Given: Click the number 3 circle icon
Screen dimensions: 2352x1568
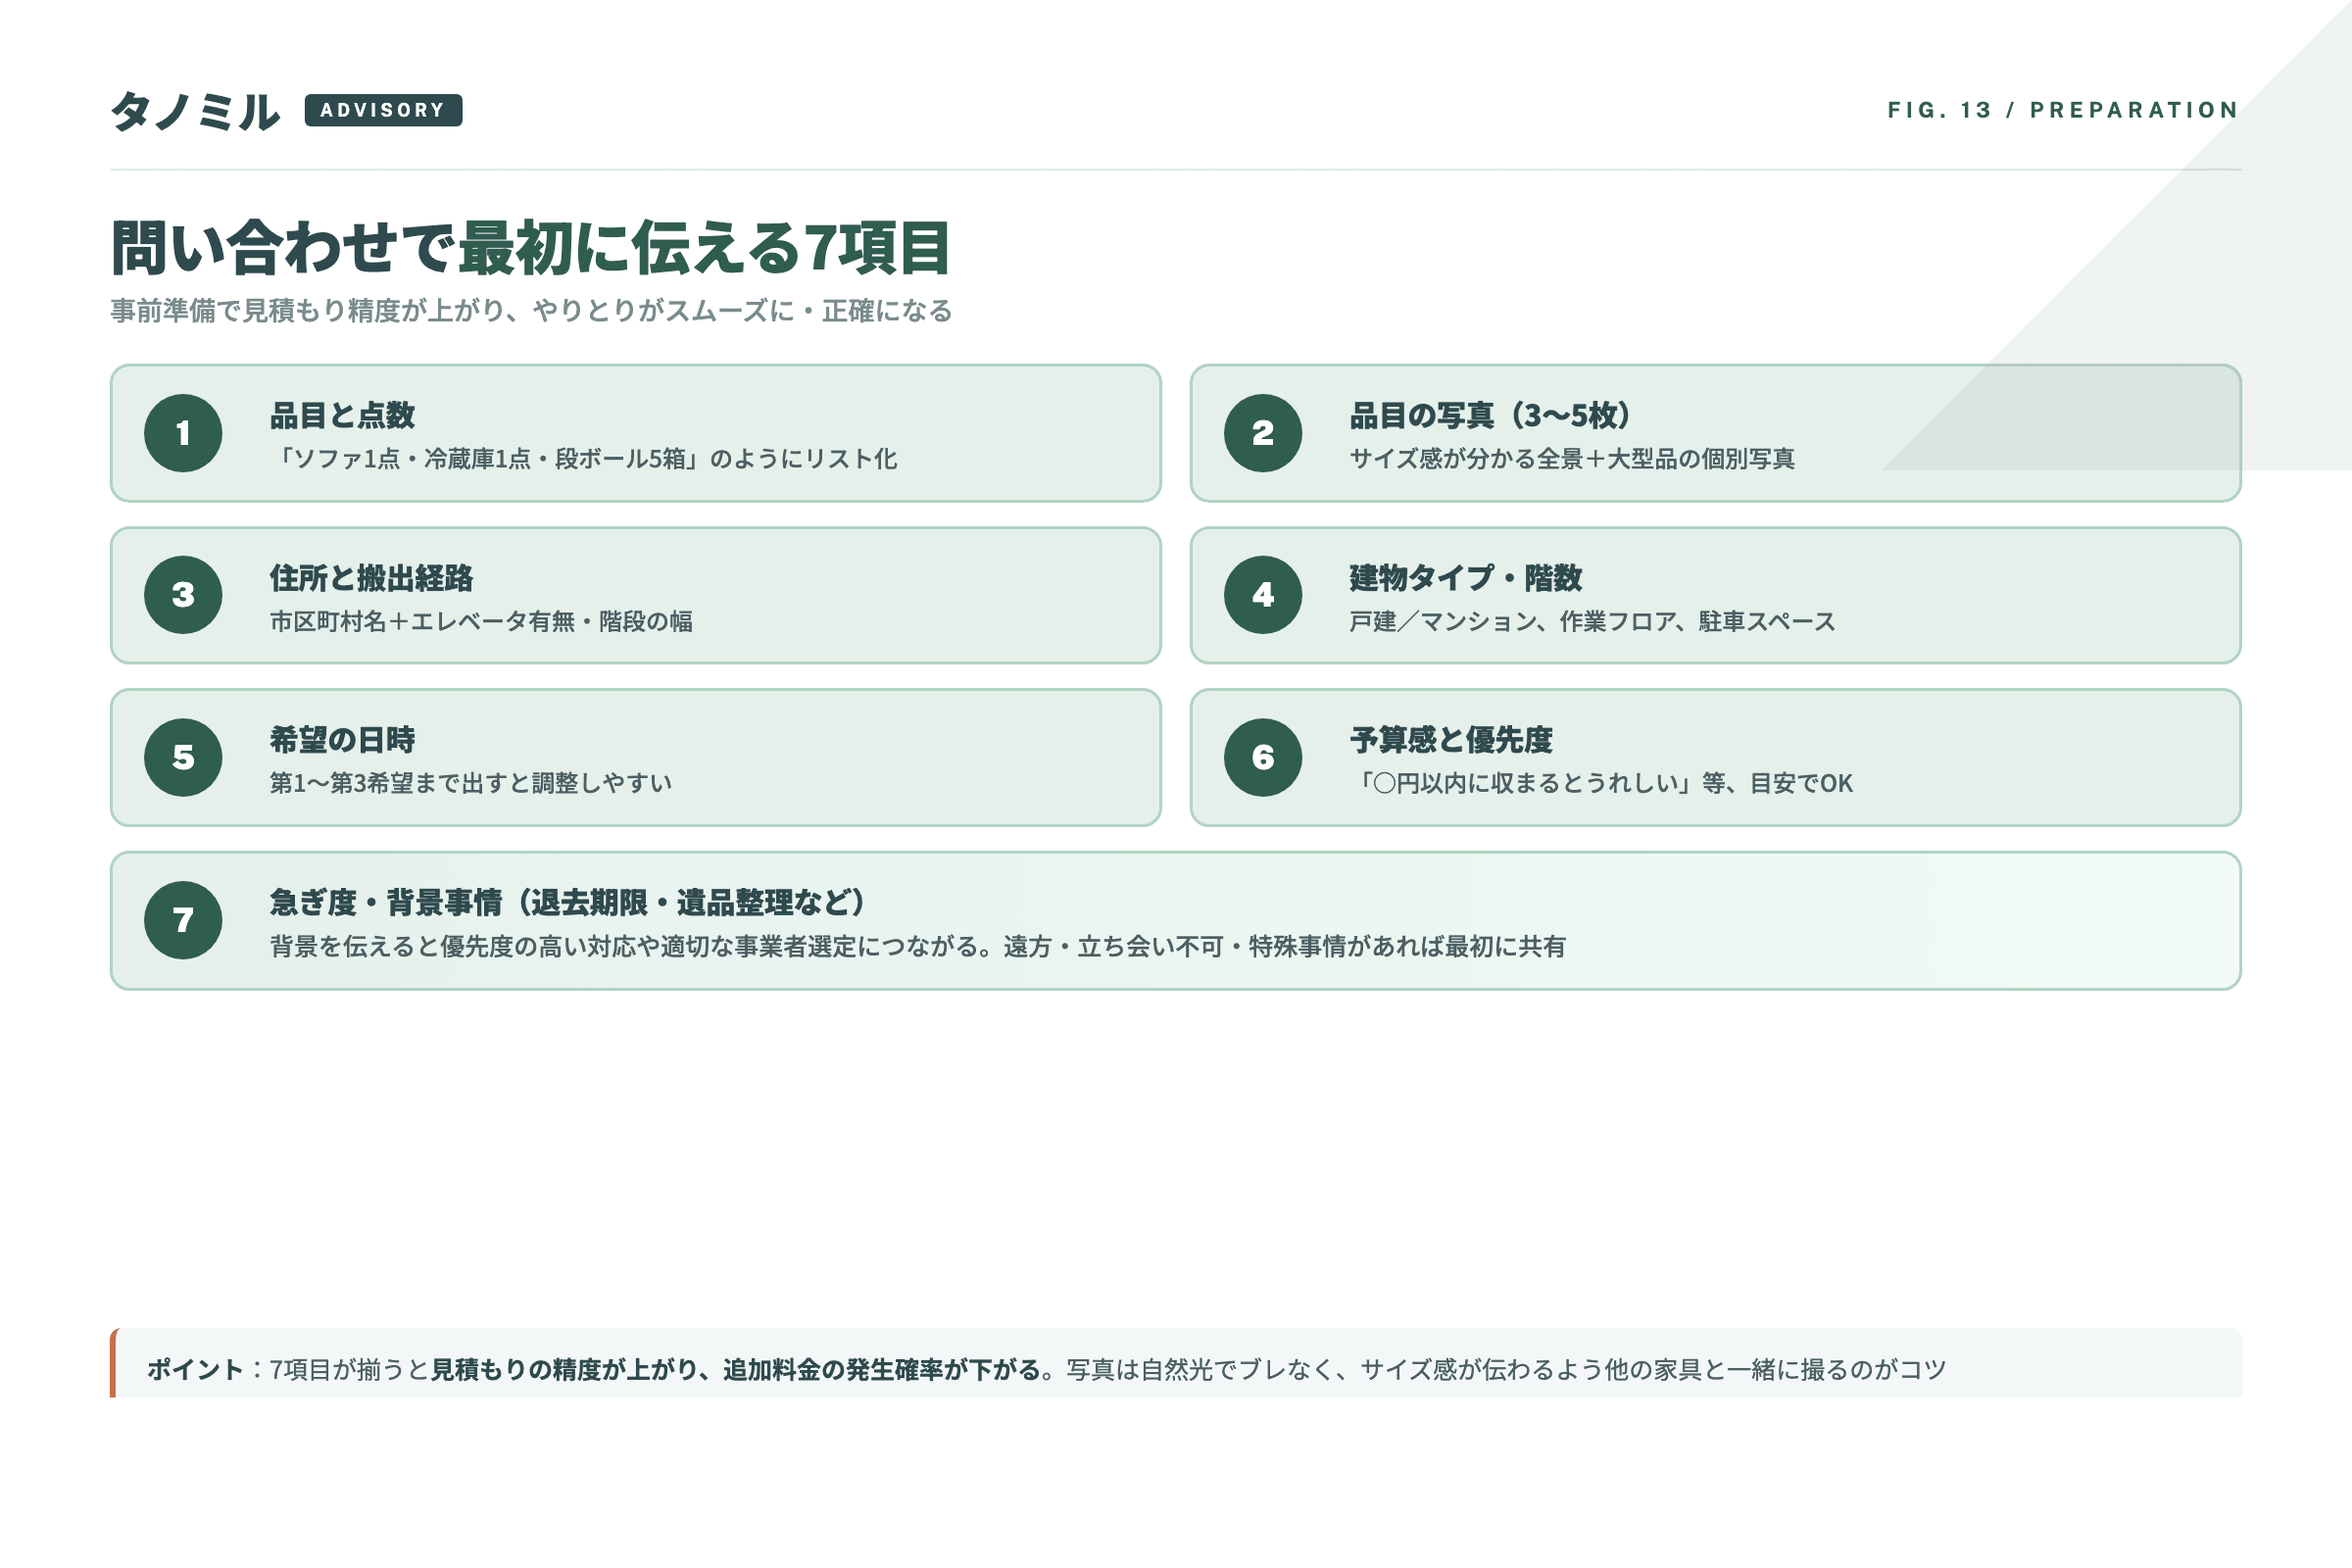Looking at the screenshot, I should coord(183,595).
